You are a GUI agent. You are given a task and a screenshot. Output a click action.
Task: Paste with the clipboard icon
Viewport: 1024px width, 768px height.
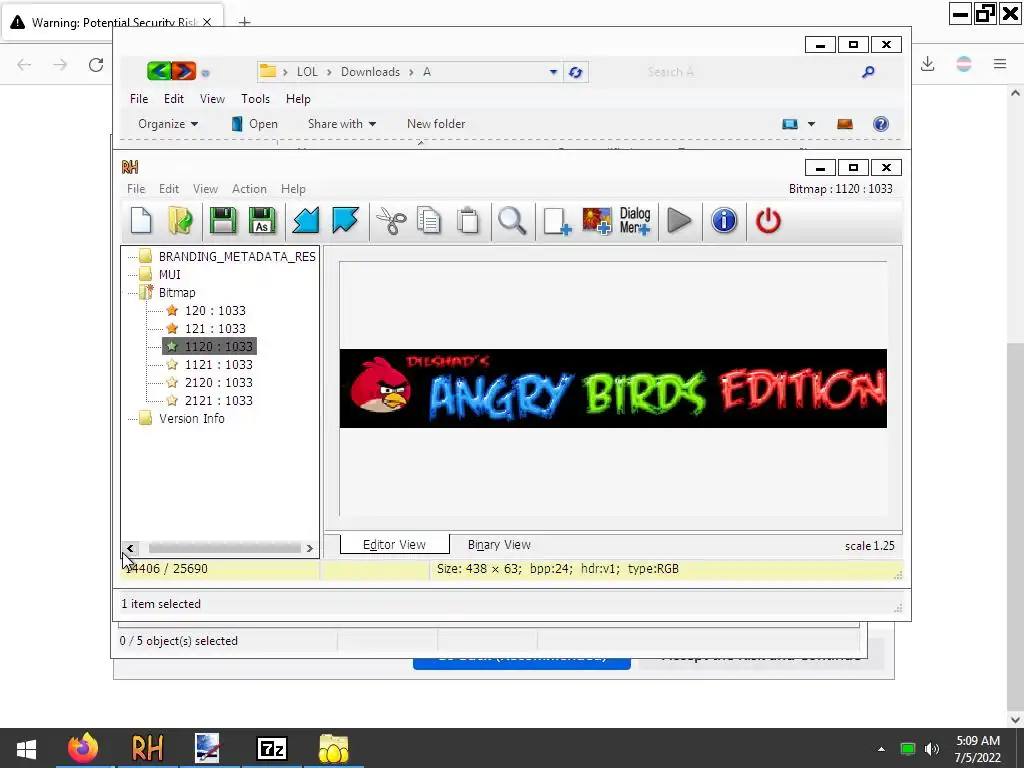pyautogui.click(x=468, y=221)
